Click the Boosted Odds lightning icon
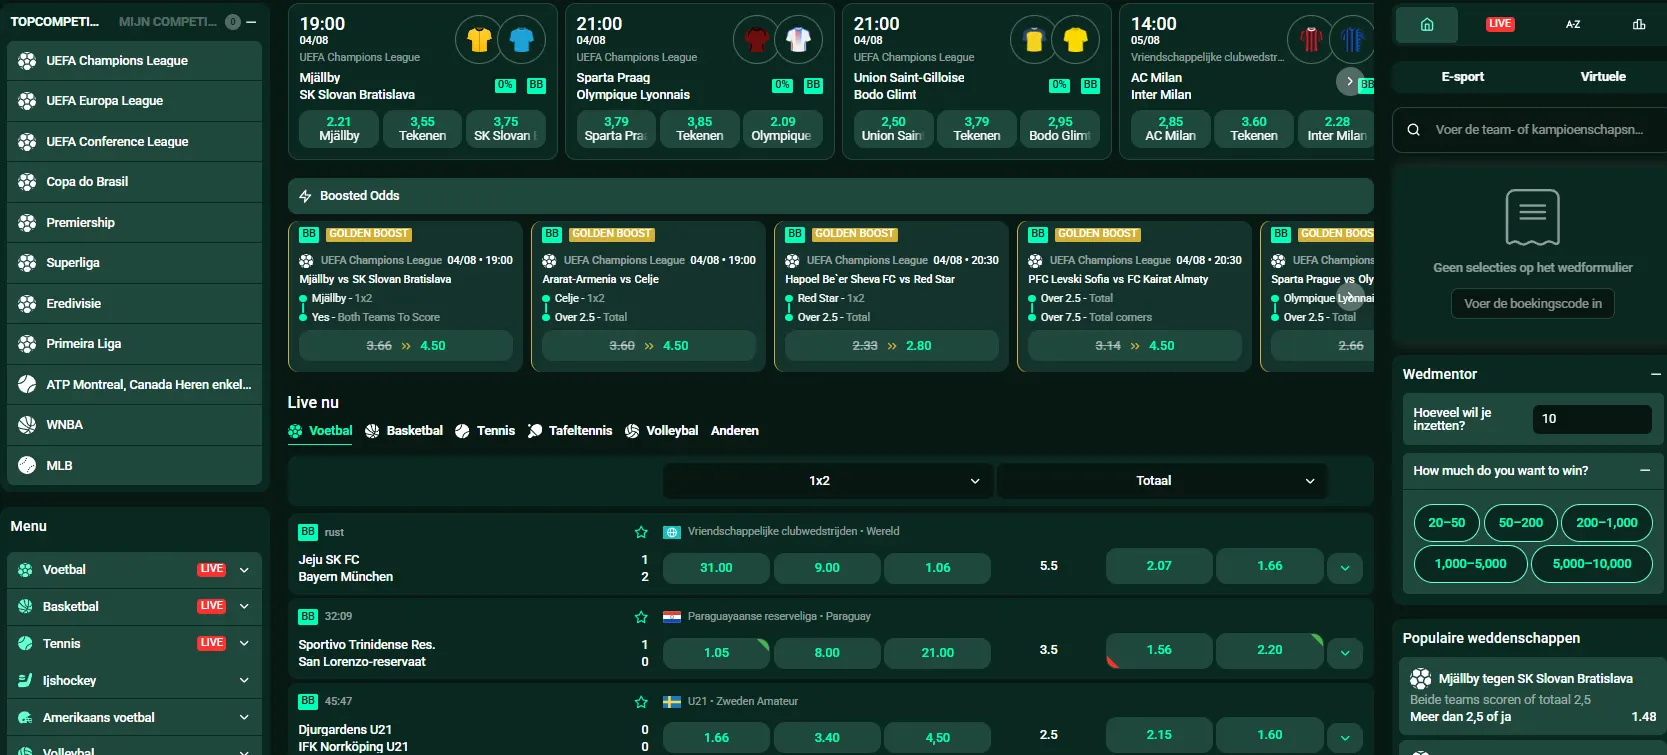The height and width of the screenshot is (755, 1667). click(x=306, y=196)
